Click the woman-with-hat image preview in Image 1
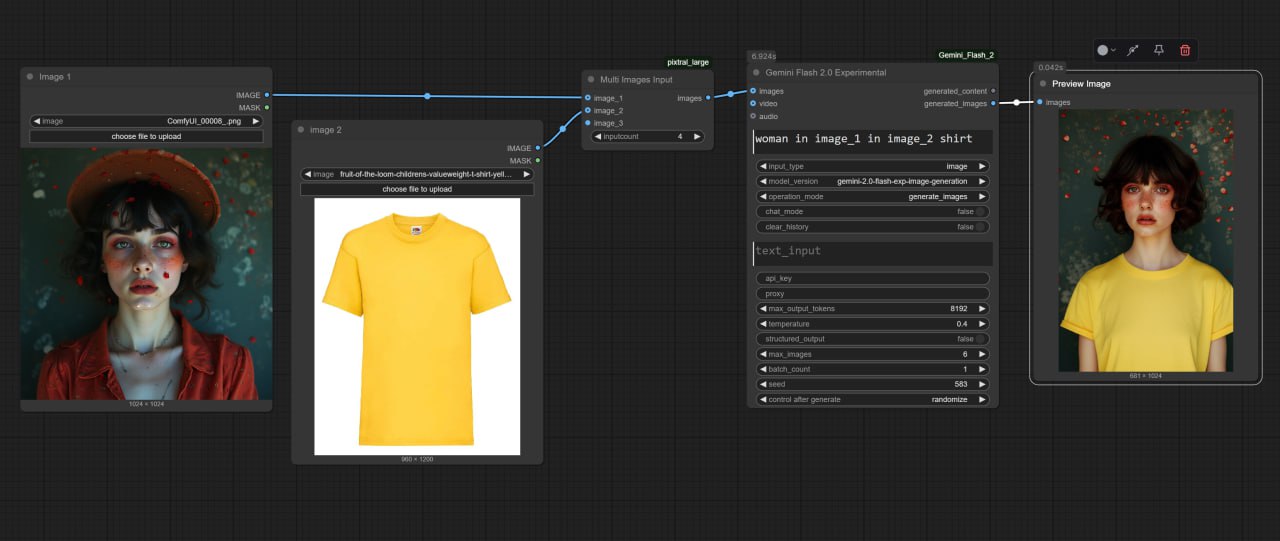 click(x=146, y=273)
